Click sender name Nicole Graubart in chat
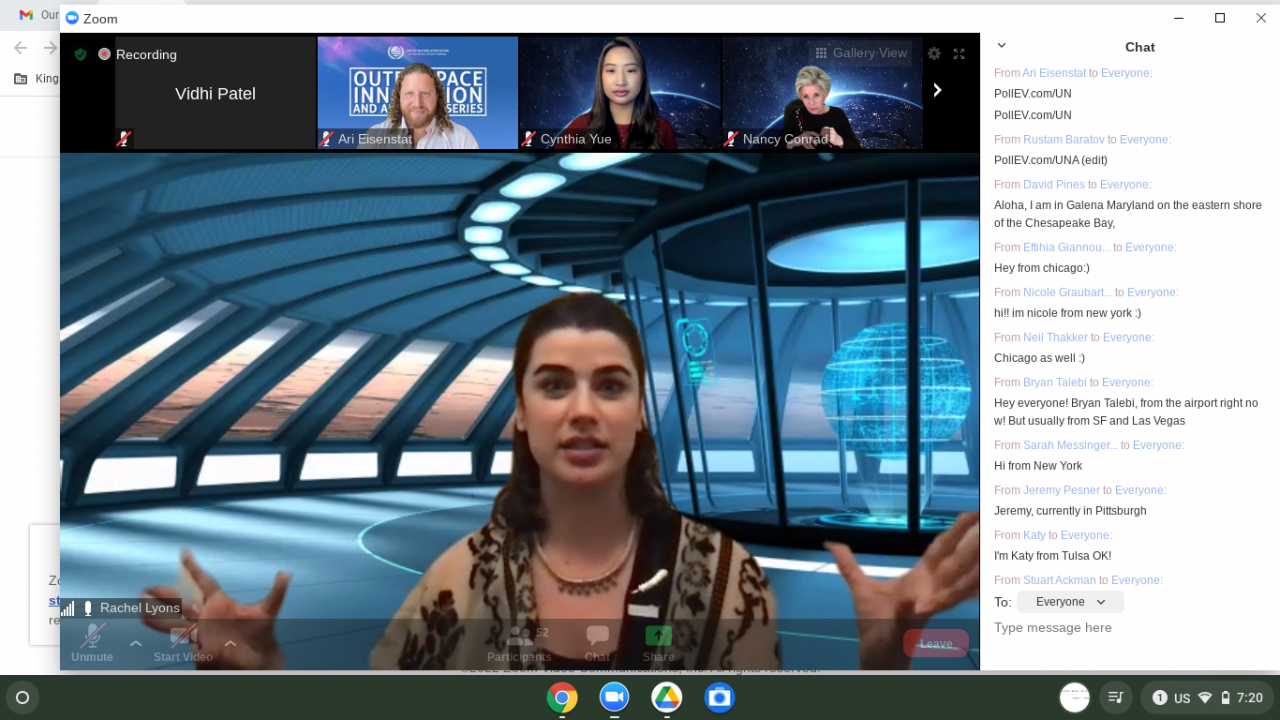The height and width of the screenshot is (720, 1280). tap(1067, 293)
